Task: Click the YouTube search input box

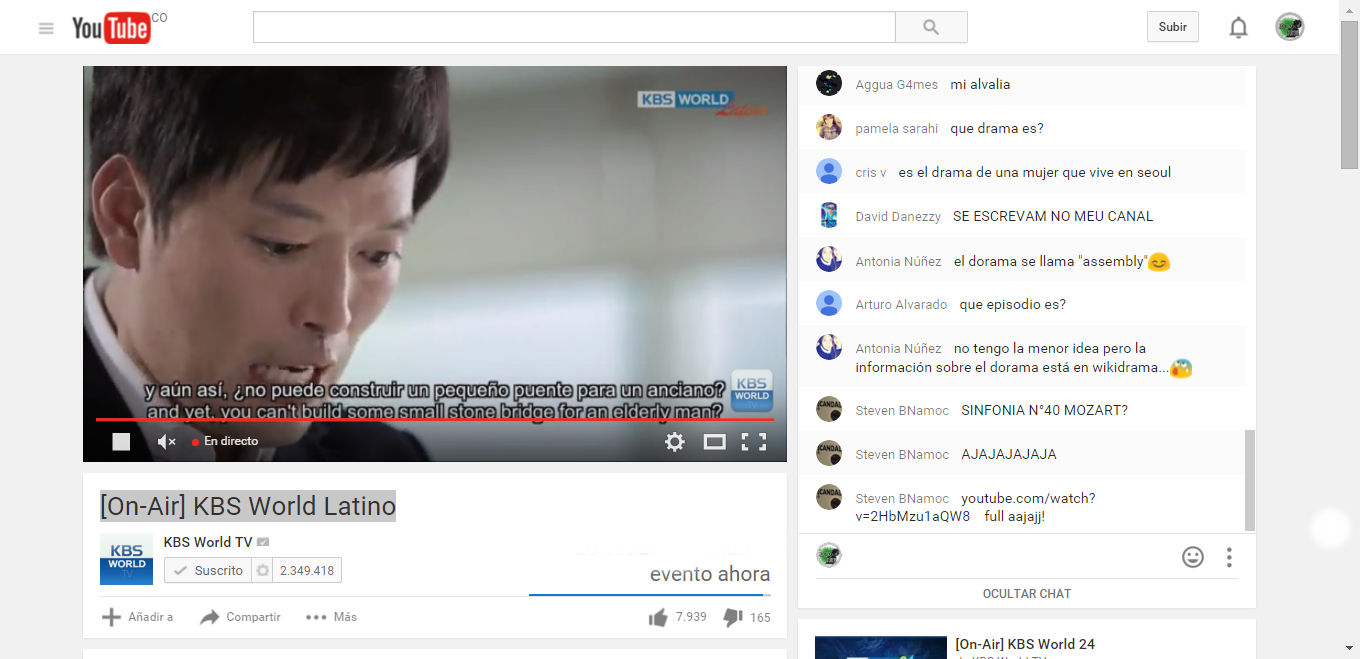Action: 574,27
